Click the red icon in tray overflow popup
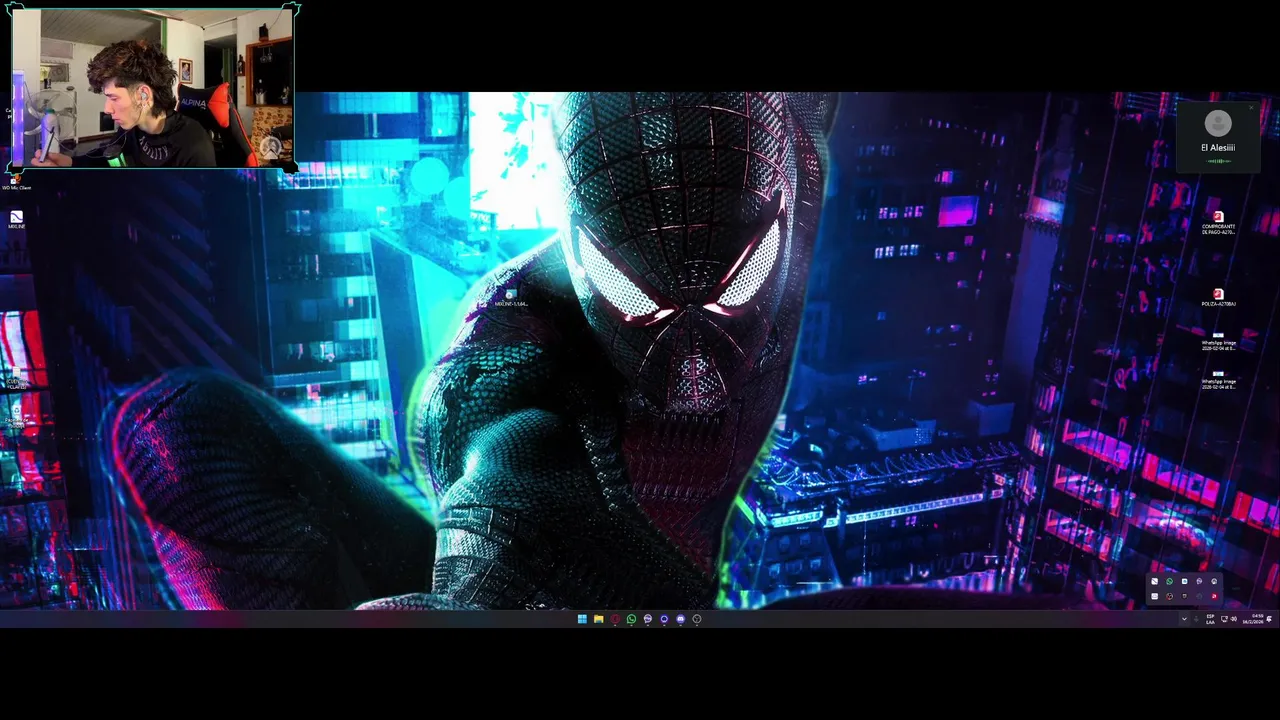The image size is (1280, 720). coord(1214,596)
